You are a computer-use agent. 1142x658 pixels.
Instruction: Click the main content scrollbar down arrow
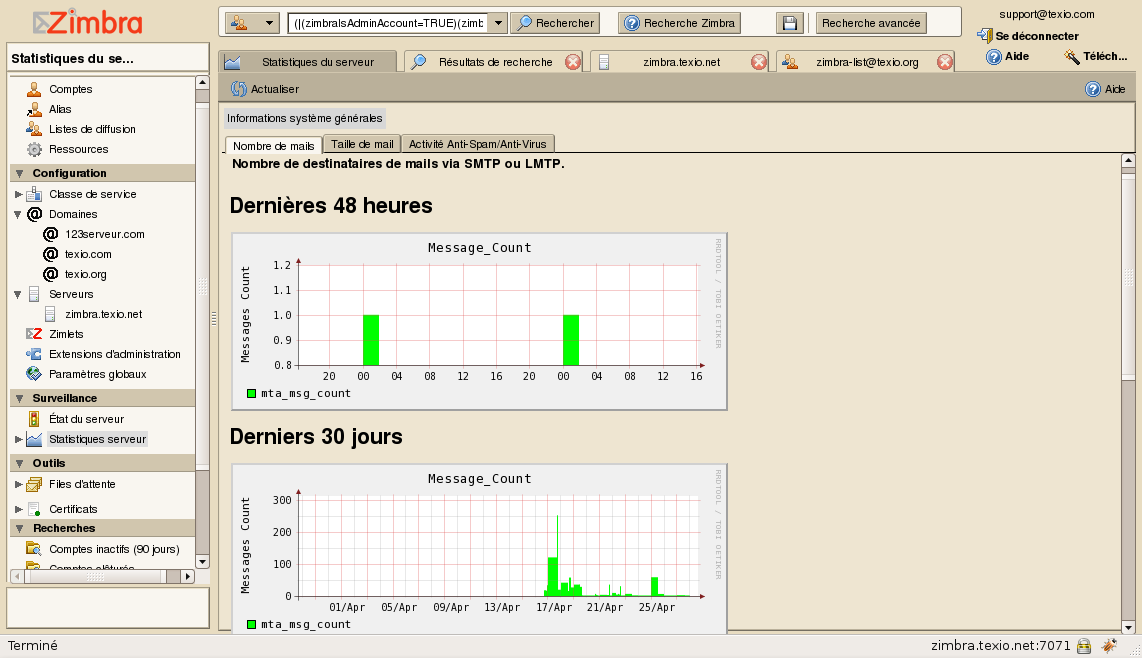point(1128,627)
